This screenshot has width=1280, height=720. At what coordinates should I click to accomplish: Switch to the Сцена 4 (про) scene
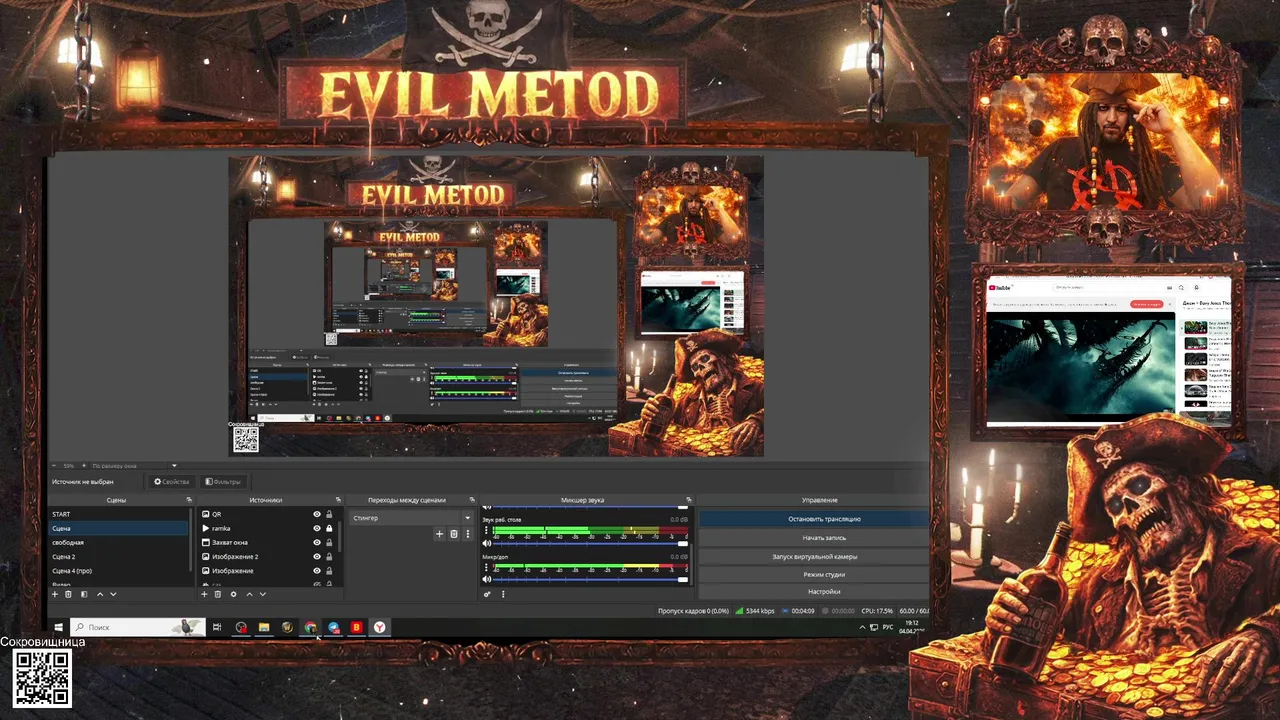119,570
